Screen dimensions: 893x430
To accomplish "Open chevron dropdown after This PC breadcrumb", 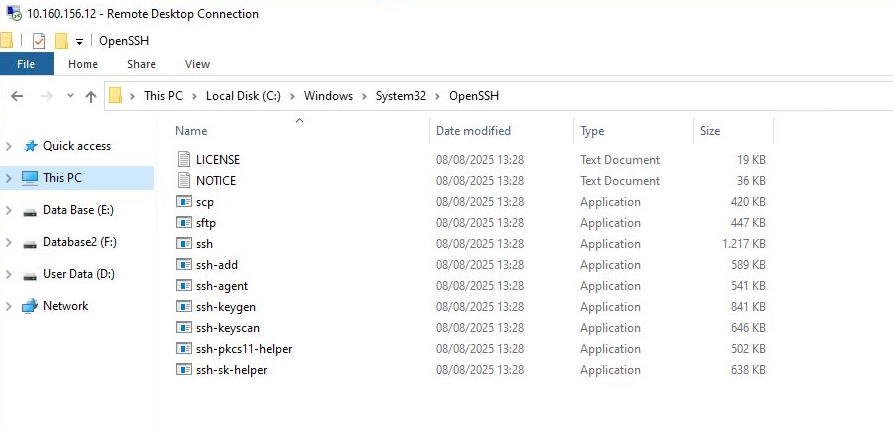I will pos(195,96).
